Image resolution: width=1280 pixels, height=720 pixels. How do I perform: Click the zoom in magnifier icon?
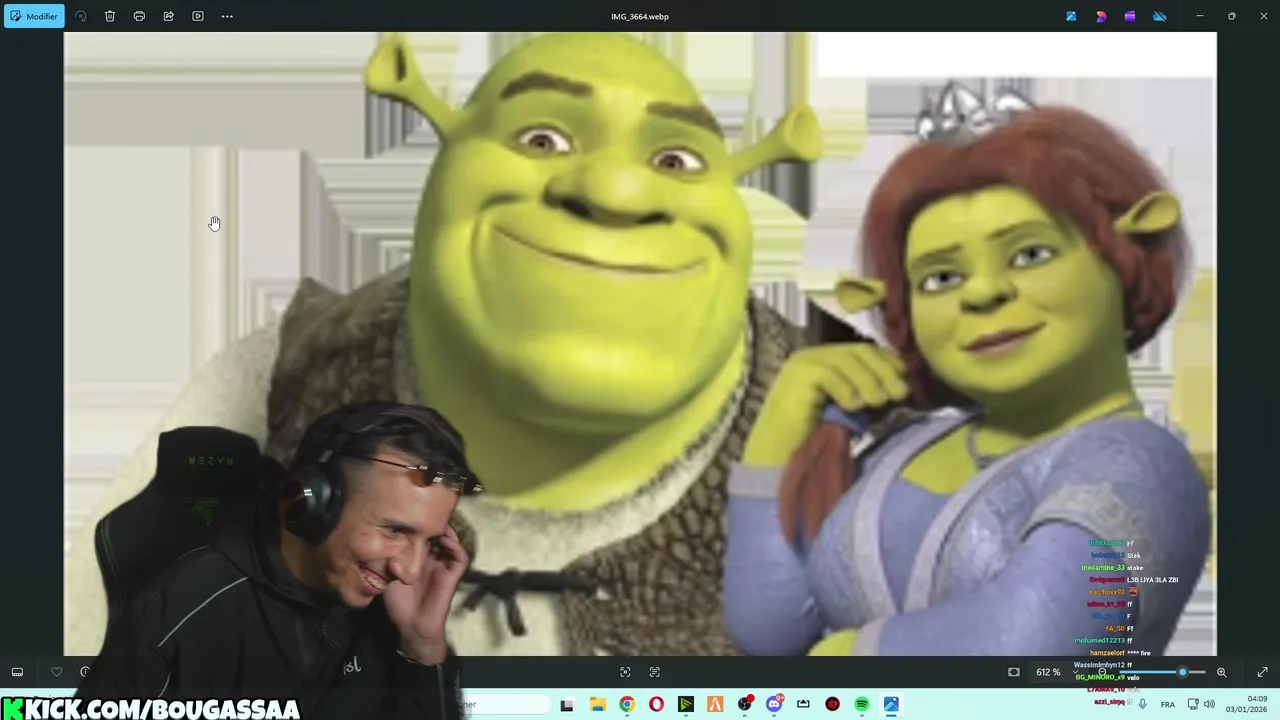[1221, 672]
